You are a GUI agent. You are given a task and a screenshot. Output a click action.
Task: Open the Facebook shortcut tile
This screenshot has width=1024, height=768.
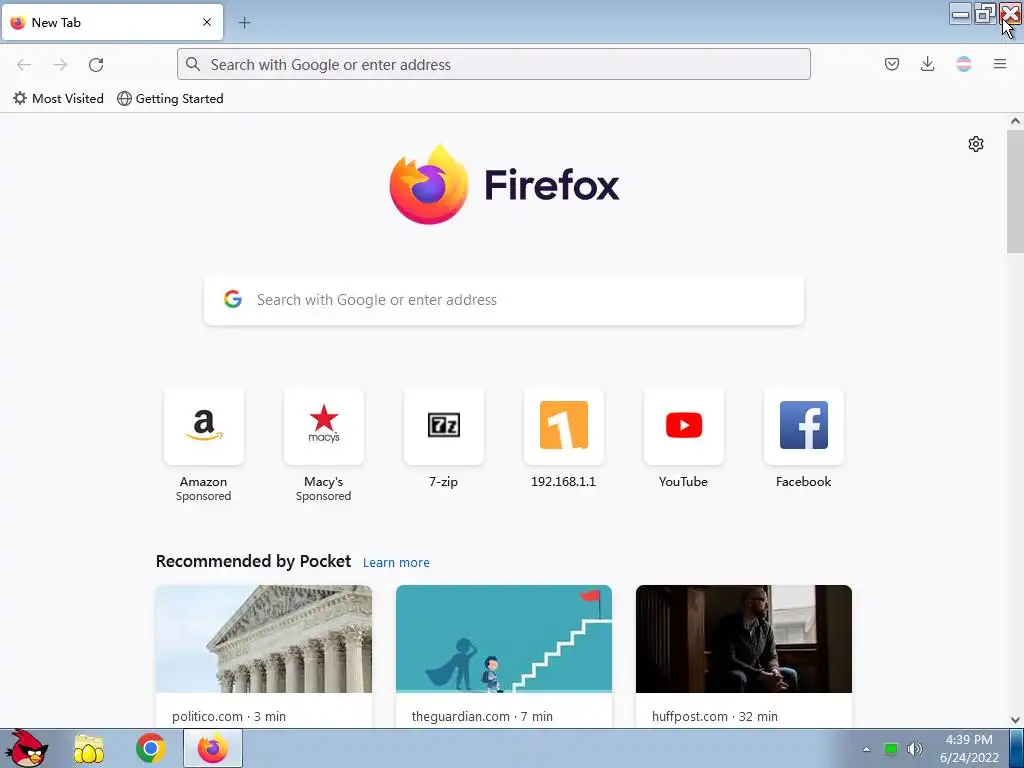803,438
